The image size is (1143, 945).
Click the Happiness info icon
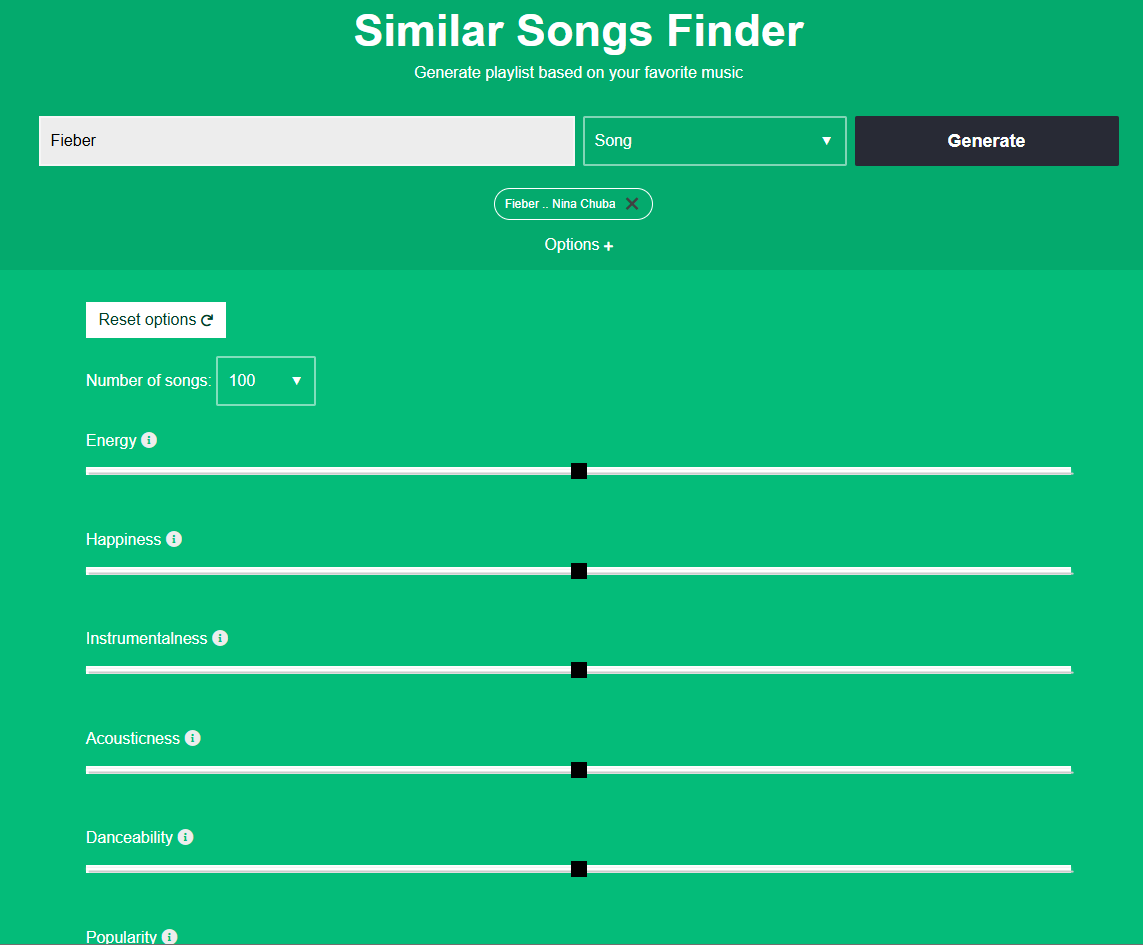tap(174, 539)
